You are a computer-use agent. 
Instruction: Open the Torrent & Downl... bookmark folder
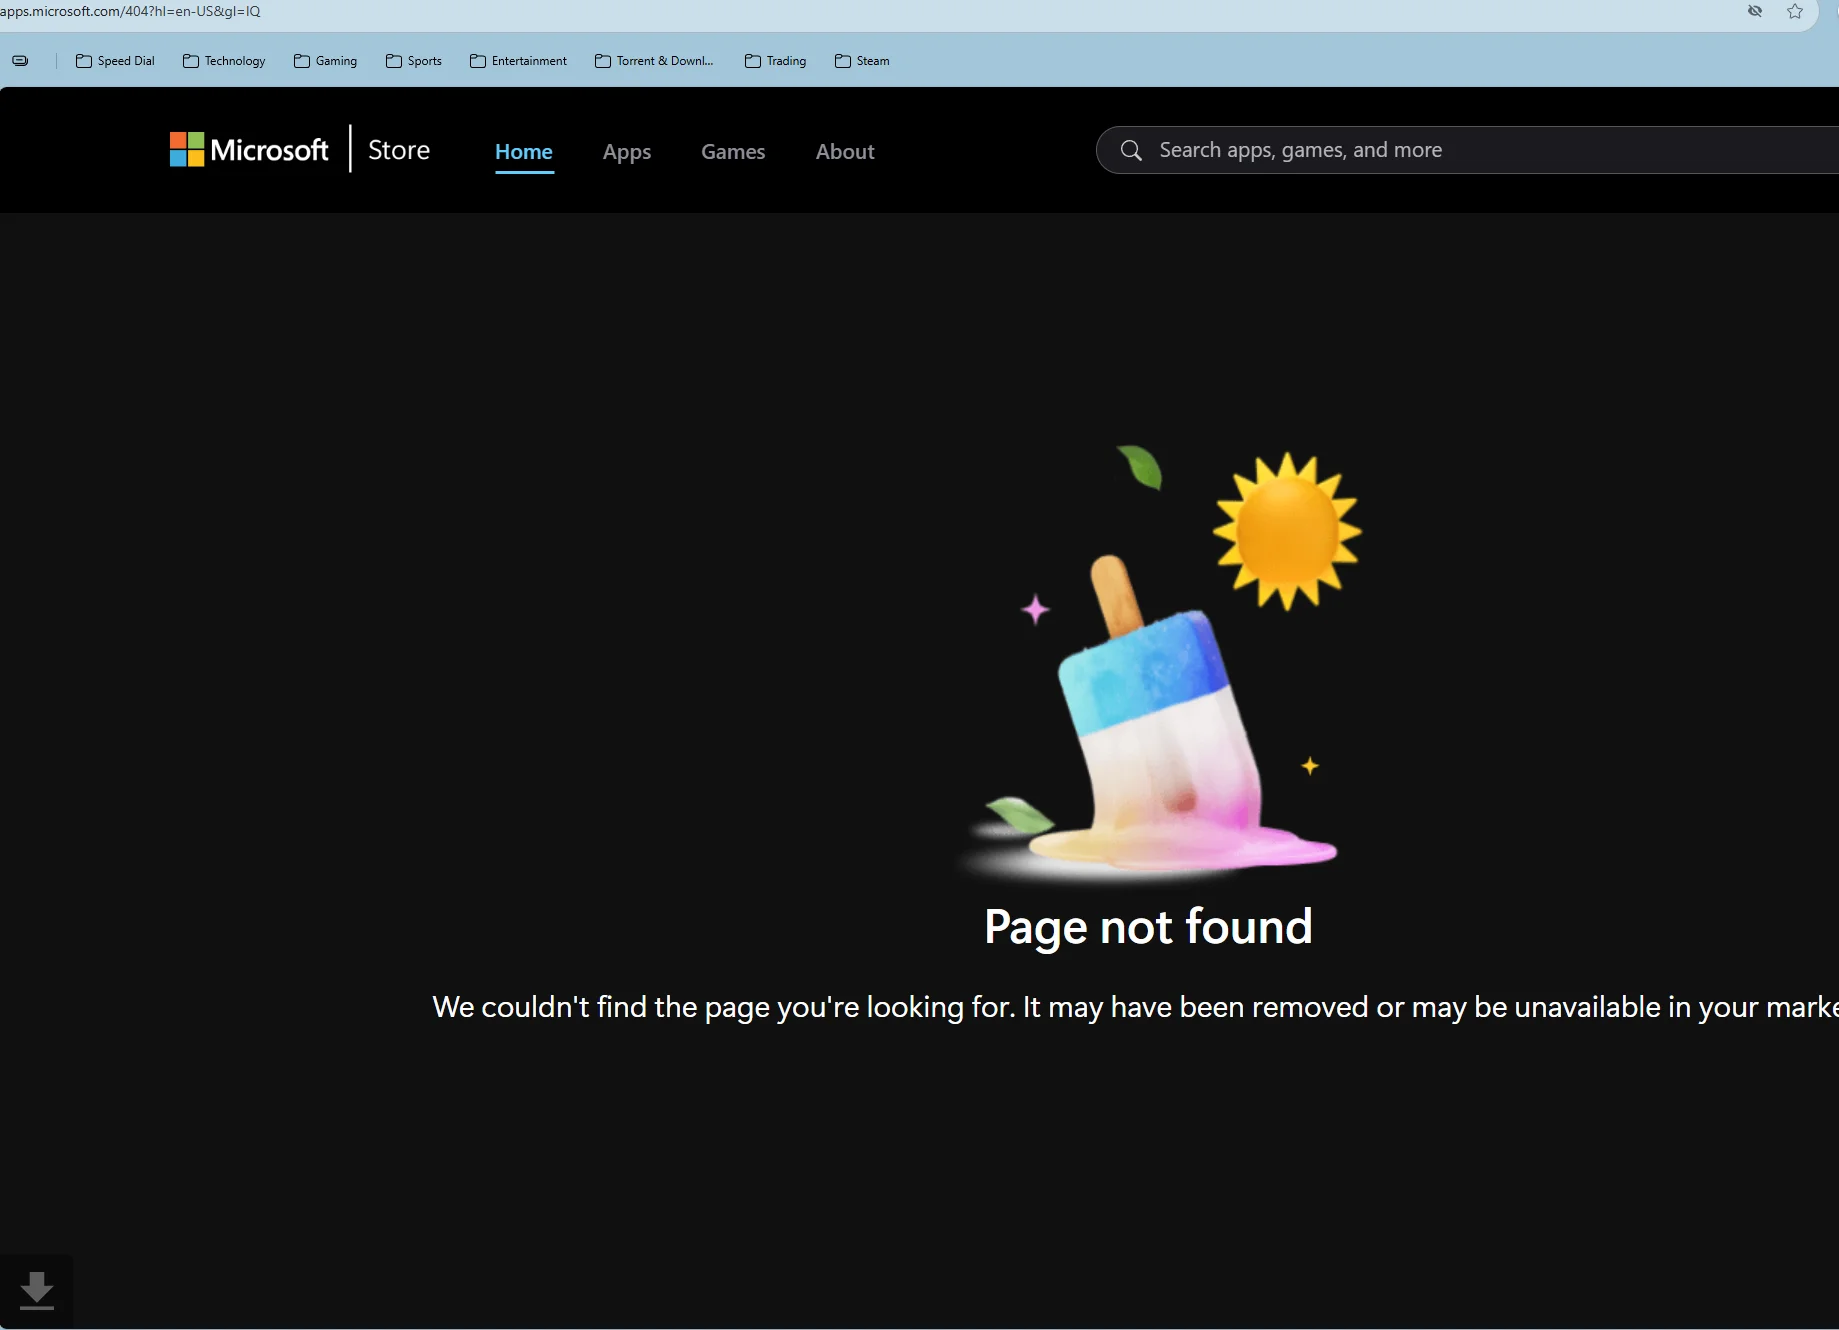coord(654,61)
